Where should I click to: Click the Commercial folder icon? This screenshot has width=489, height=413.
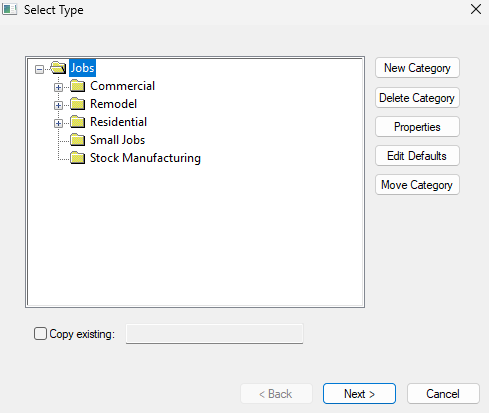point(78,86)
